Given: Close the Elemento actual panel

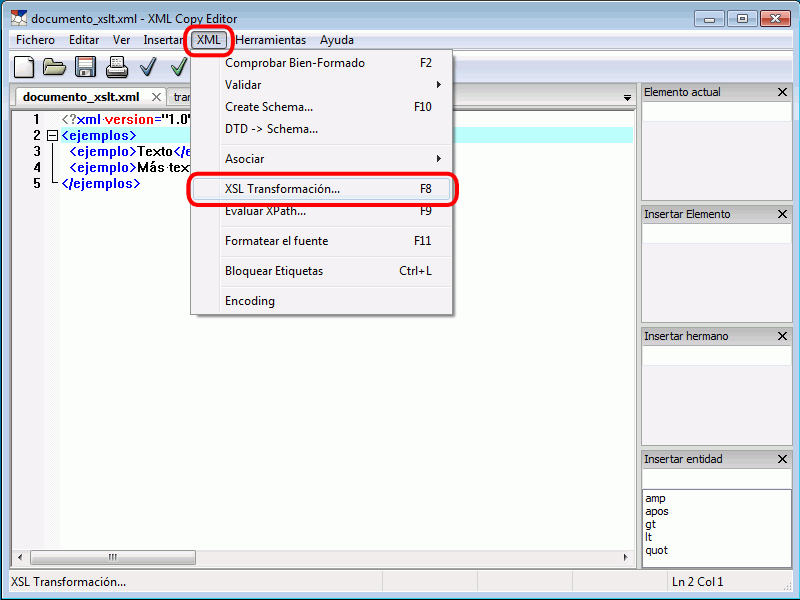Looking at the screenshot, I should click(782, 92).
